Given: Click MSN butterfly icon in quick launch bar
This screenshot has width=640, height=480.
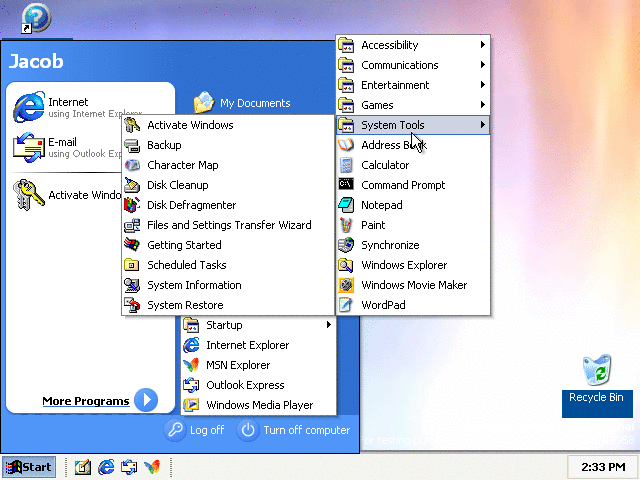Looking at the screenshot, I should tap(152, 467).
